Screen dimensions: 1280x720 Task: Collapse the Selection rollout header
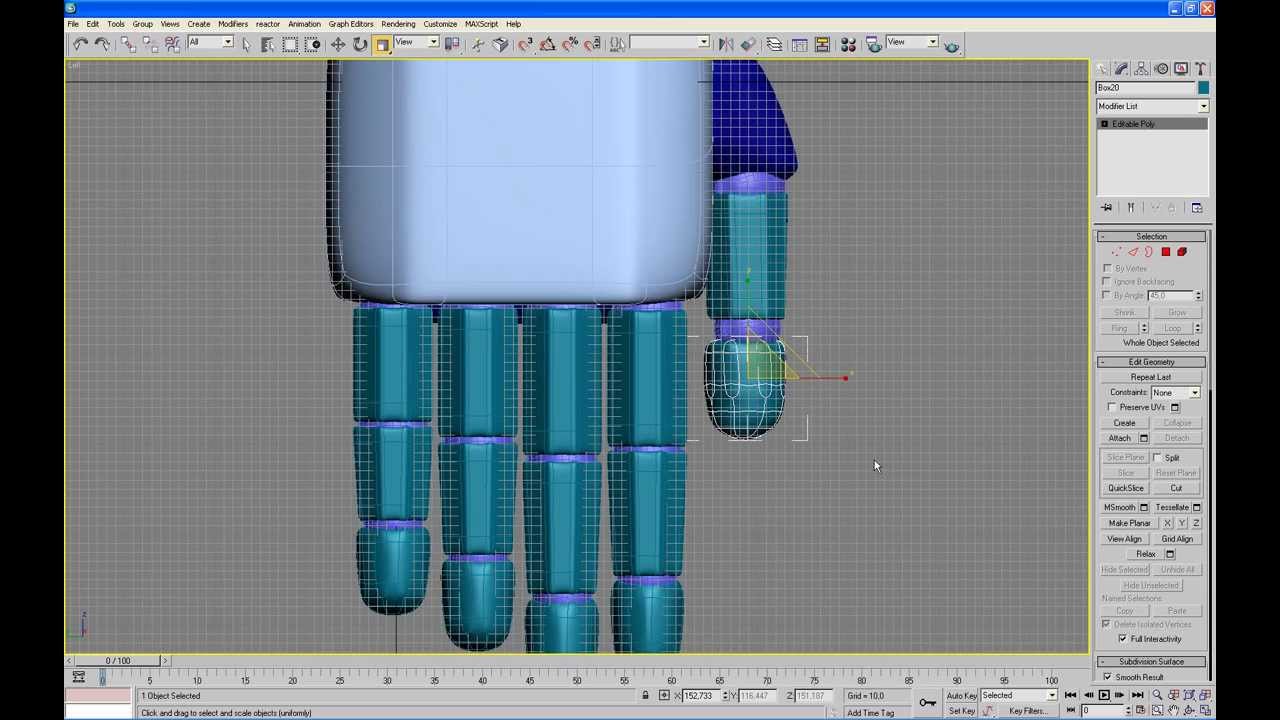point(1151,237)
